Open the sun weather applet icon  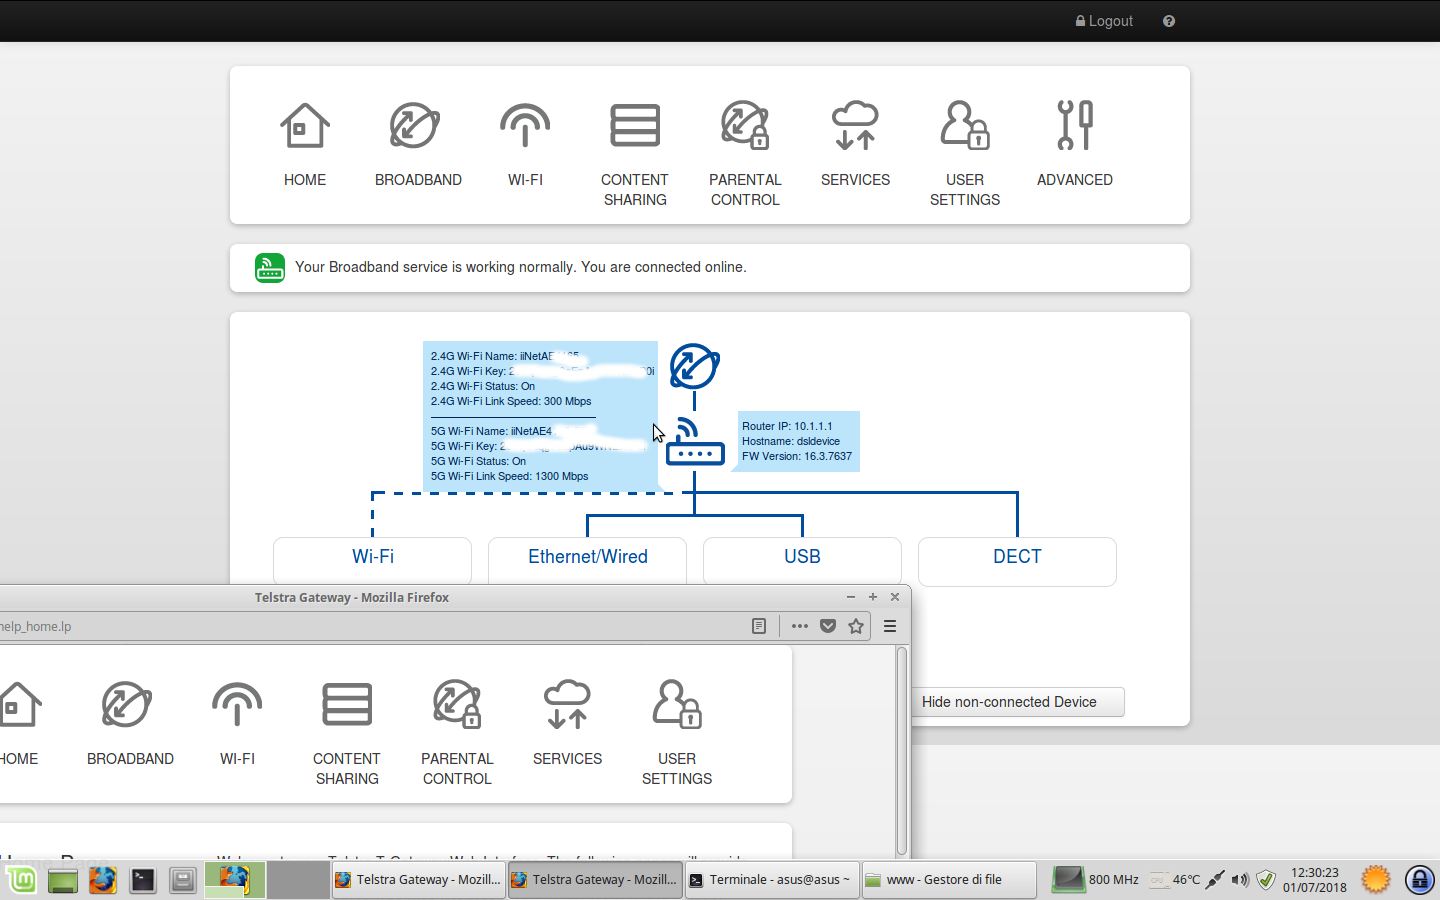tap(1376, 880)
